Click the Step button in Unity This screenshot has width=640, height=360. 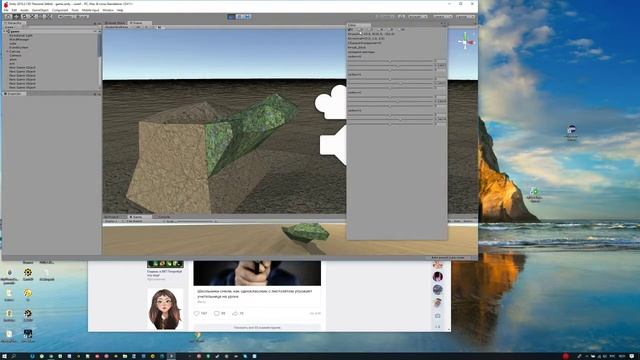coord(247,17)
